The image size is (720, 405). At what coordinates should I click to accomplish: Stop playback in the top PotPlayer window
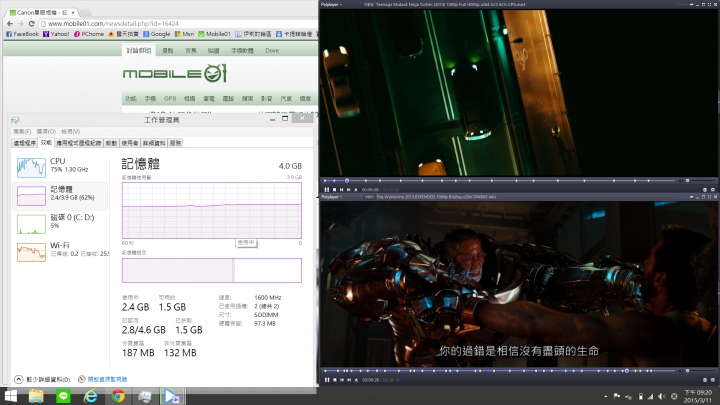click(334, 190)
